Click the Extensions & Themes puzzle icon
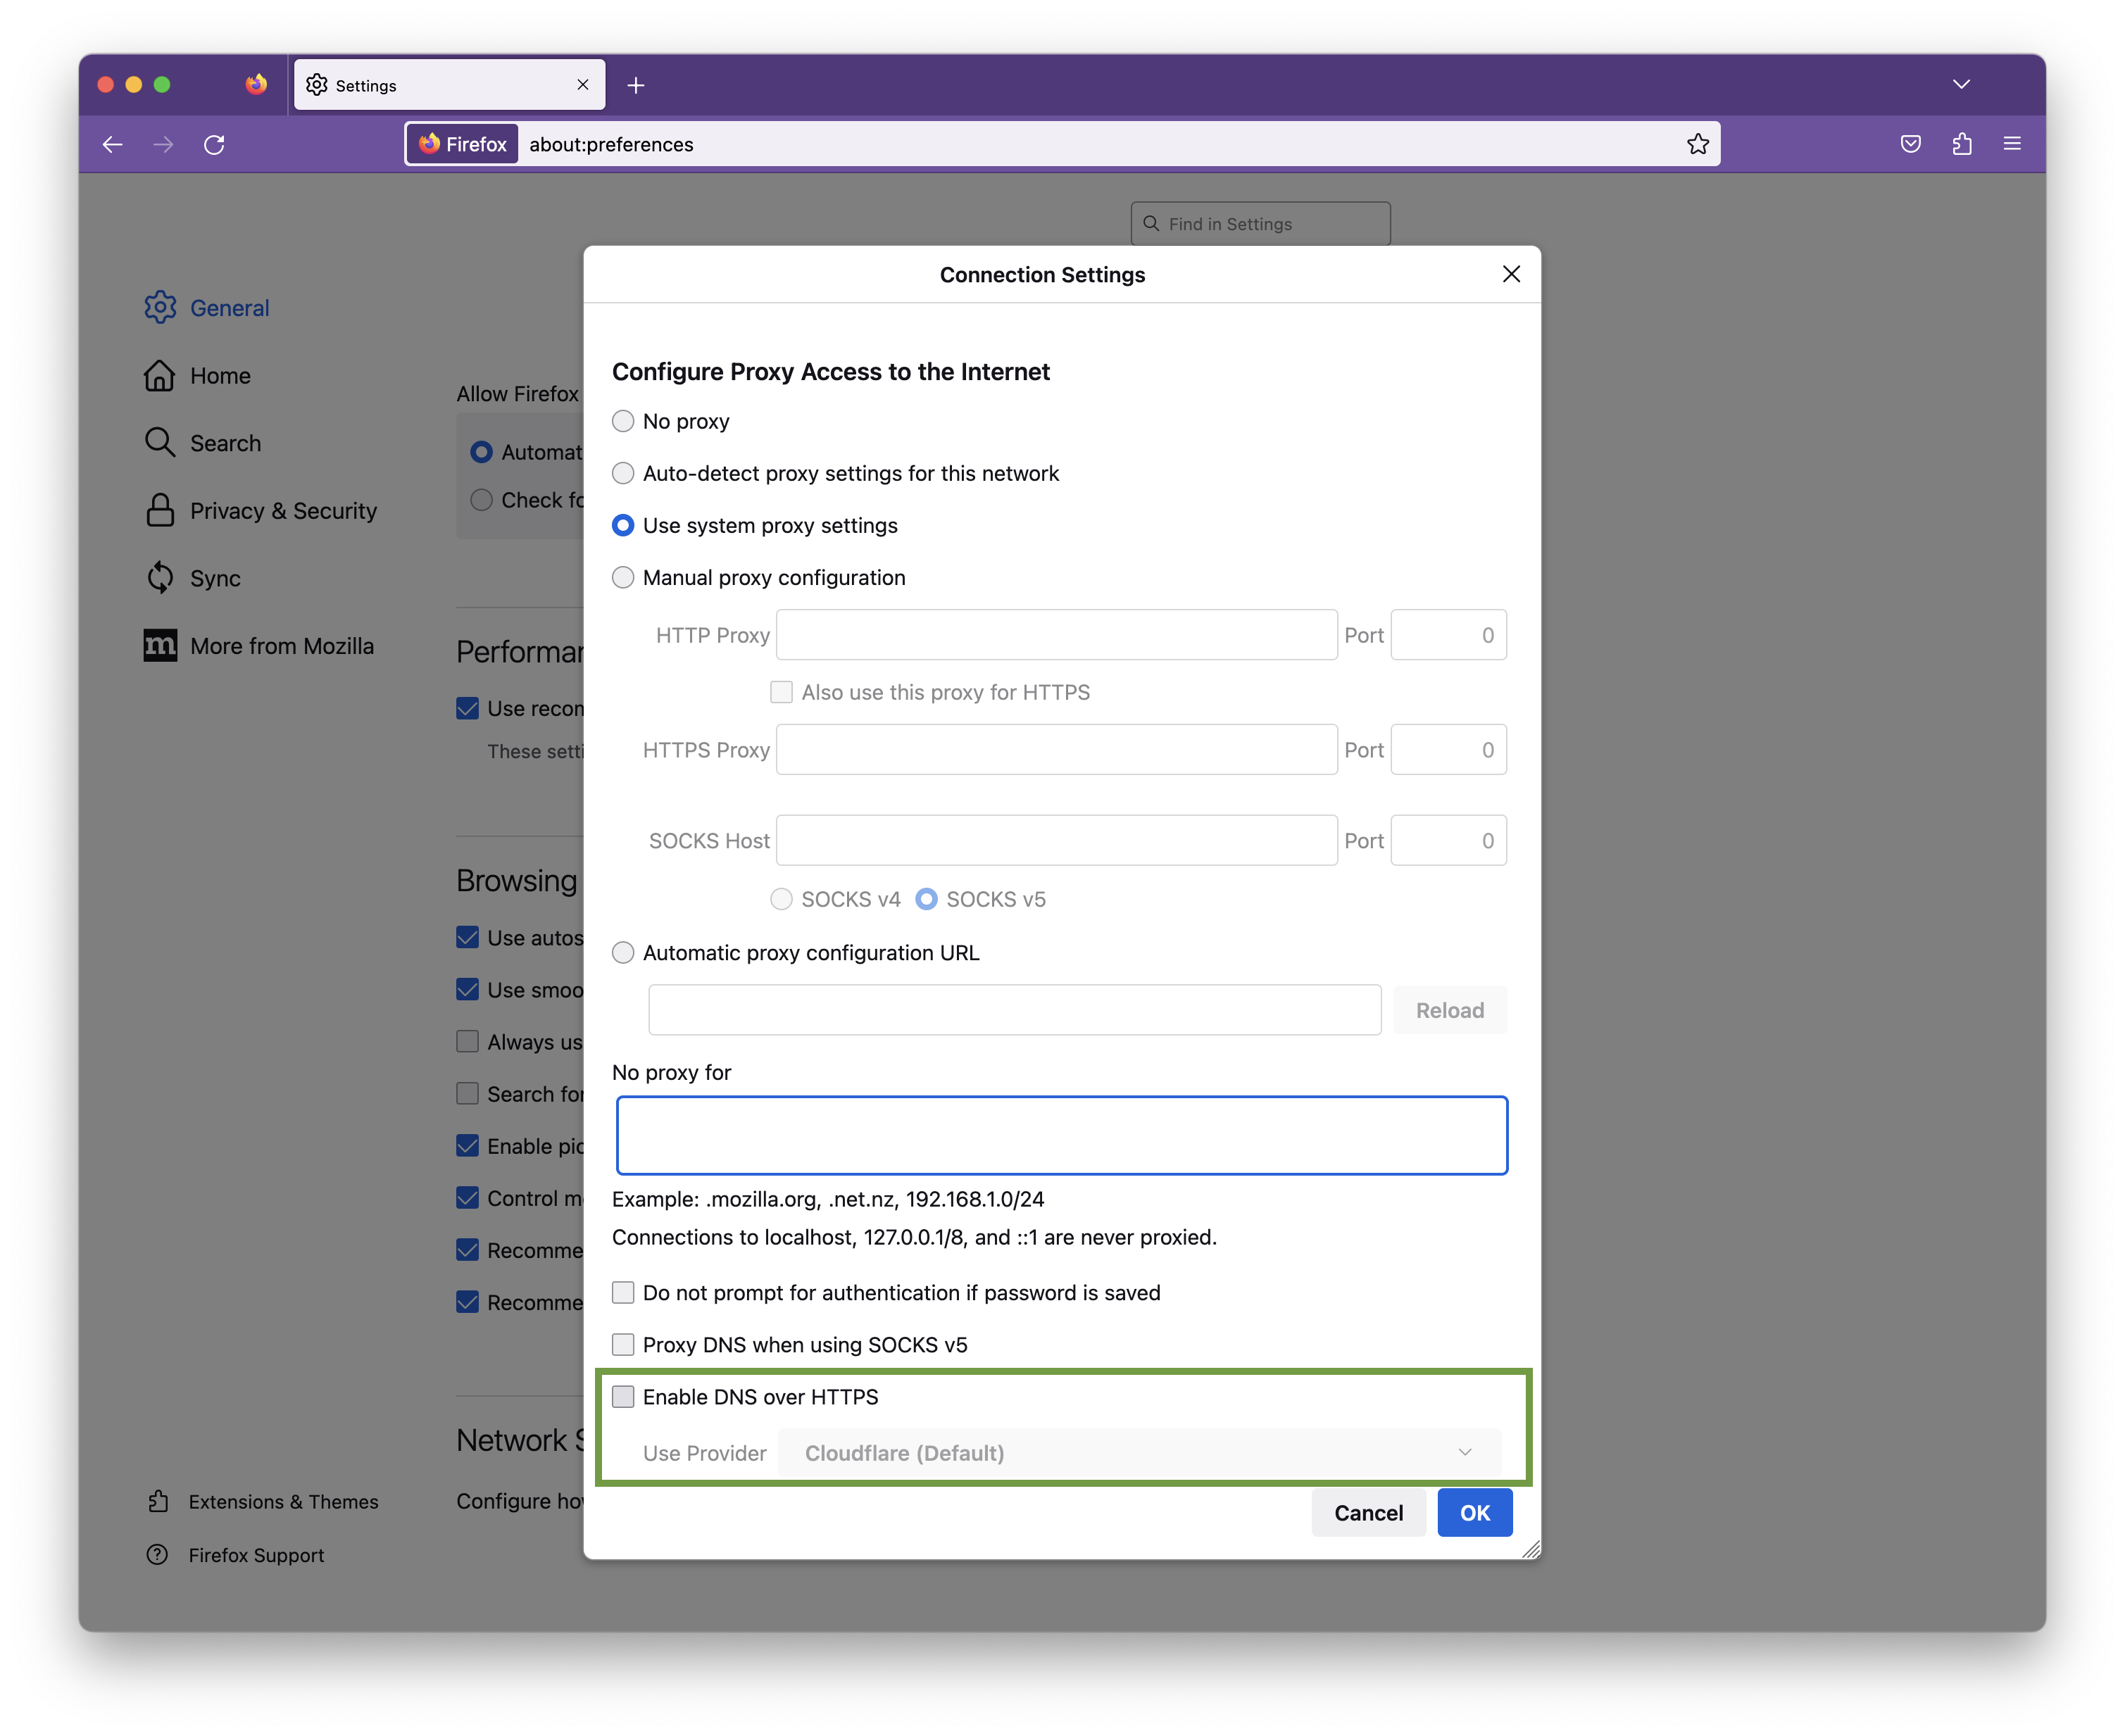This screenshot has height=1736, width=2125. 158,1501
